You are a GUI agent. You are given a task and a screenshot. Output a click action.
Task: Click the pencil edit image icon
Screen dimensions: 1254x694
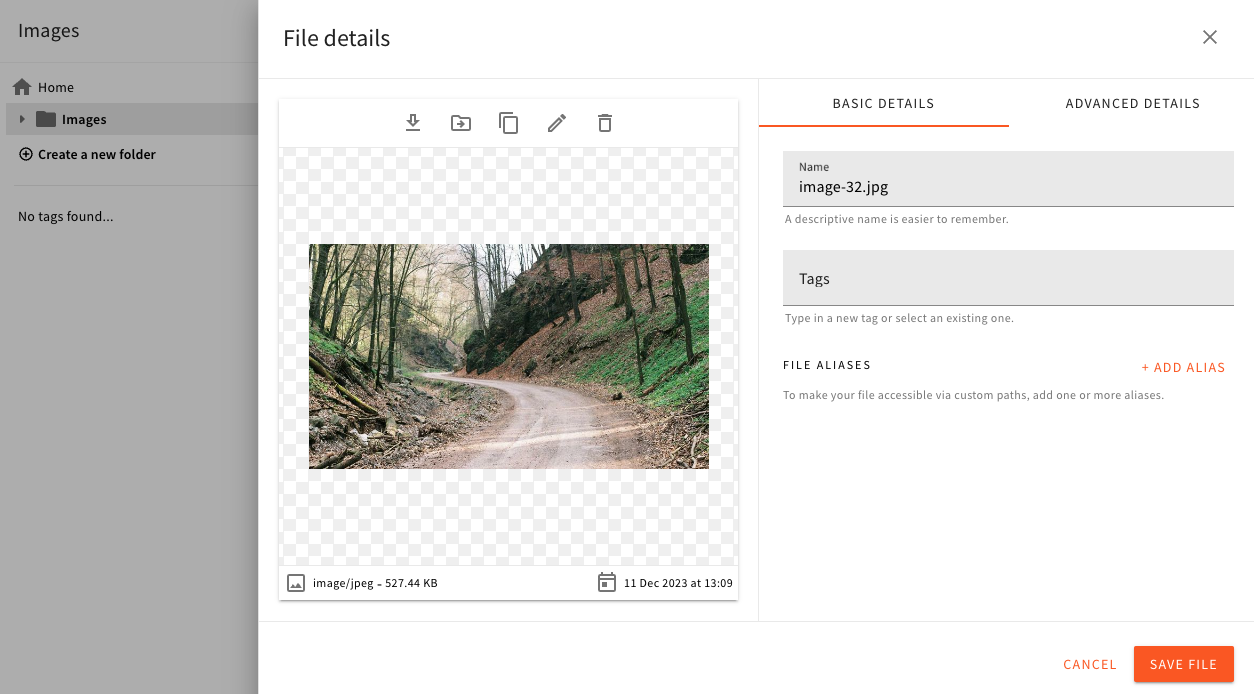pos(557,123)
